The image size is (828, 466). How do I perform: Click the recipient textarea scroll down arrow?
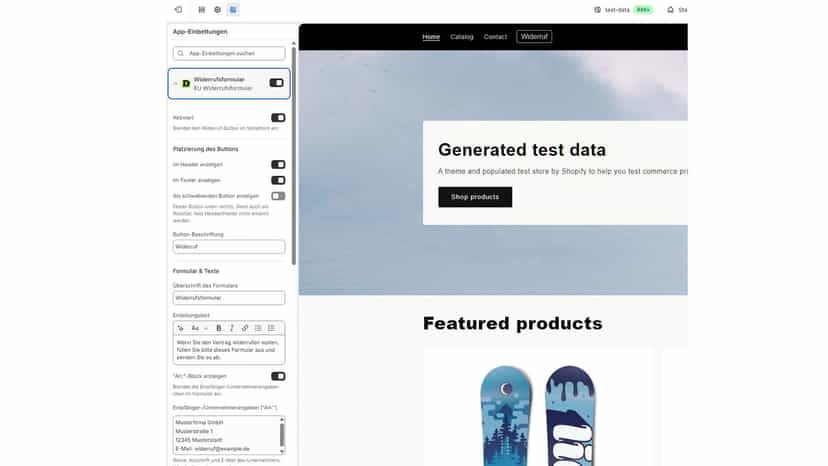282,451
